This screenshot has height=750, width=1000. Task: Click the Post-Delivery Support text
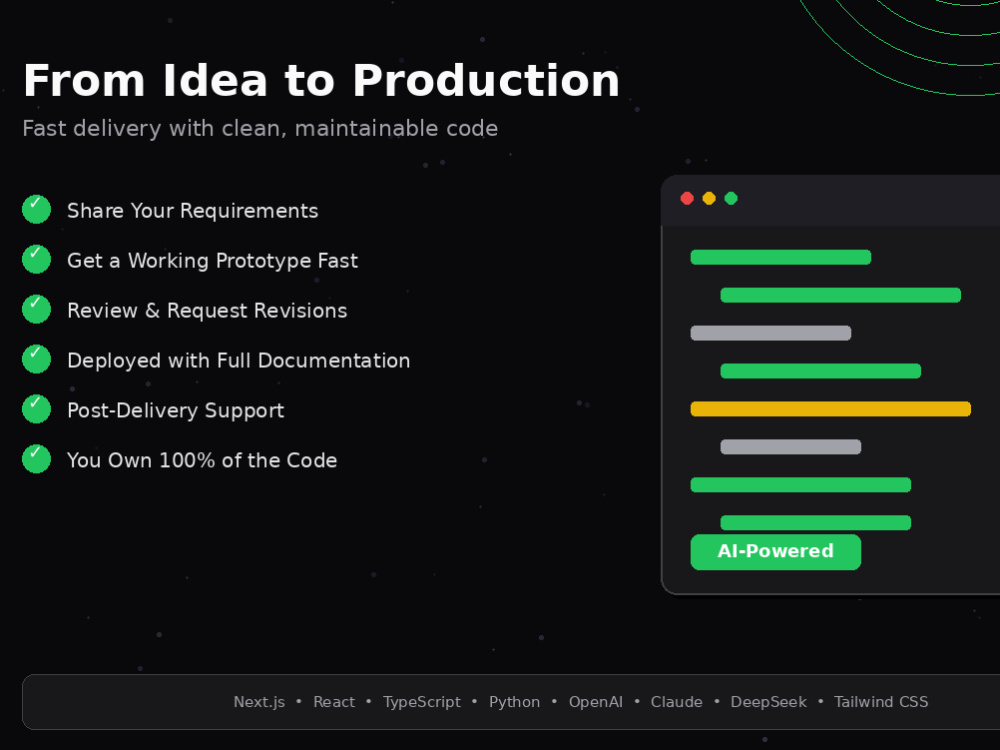click(175, 411)
